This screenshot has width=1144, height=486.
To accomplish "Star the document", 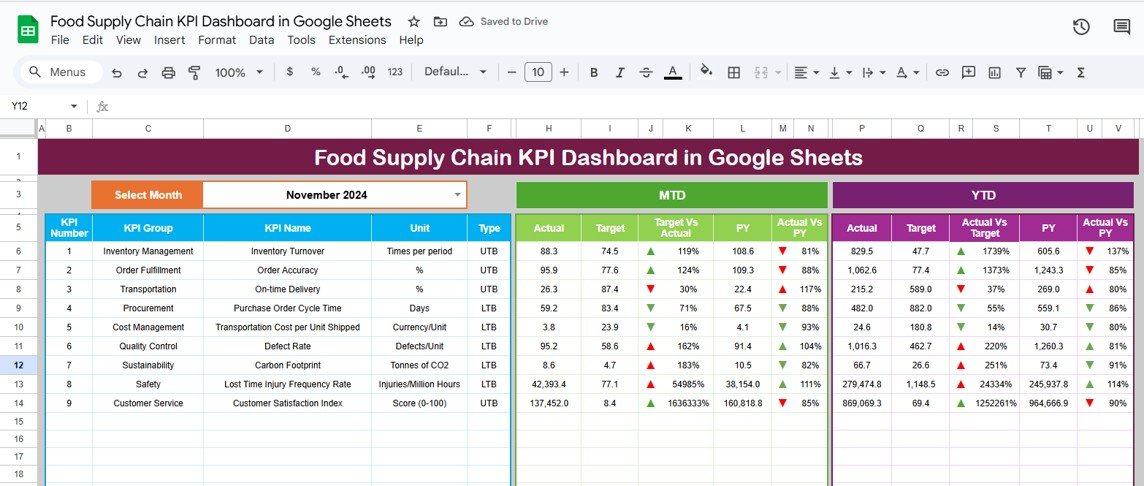I will pyautogui.click(x=414, y=22).
